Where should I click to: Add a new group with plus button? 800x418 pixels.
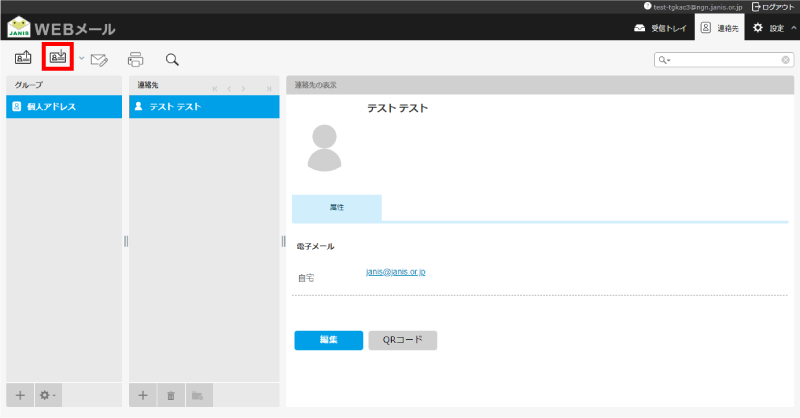[x=20, y=395]
